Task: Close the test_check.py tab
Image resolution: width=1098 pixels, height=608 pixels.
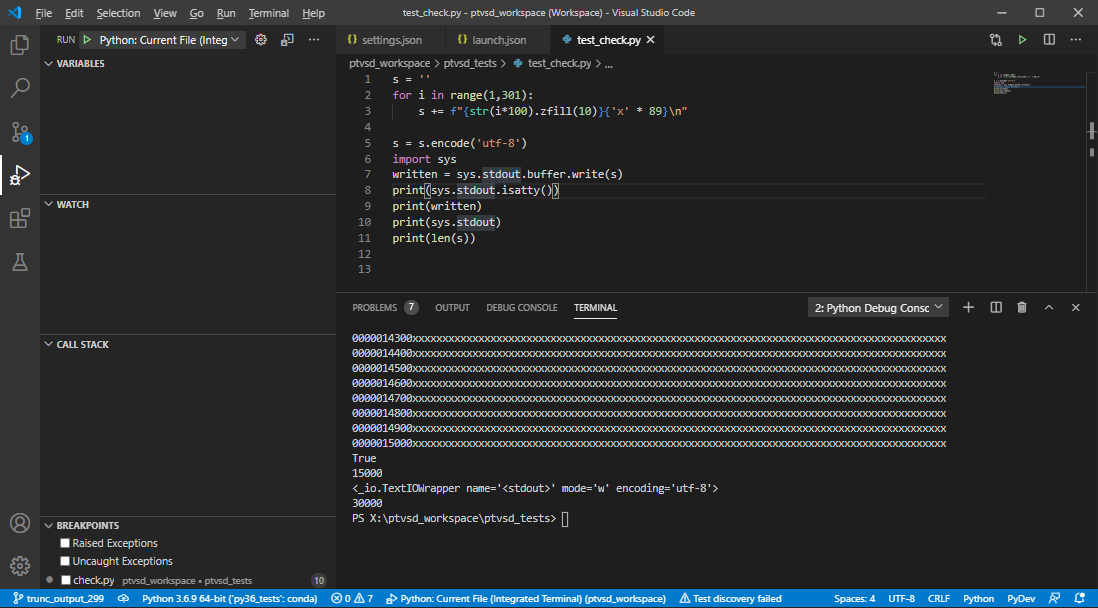Action: (650, 40)
